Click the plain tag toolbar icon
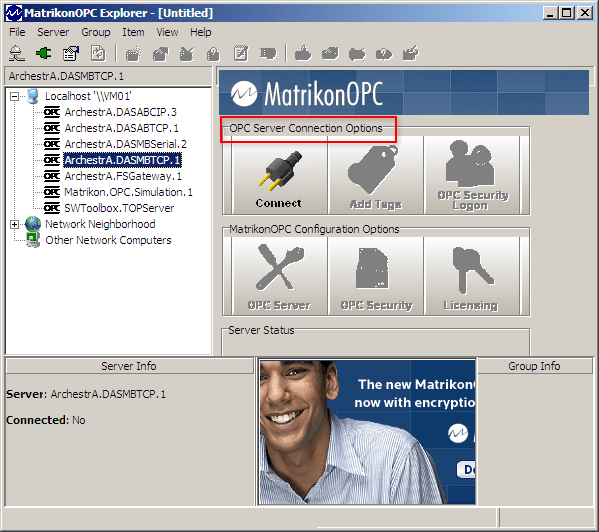 330,53
